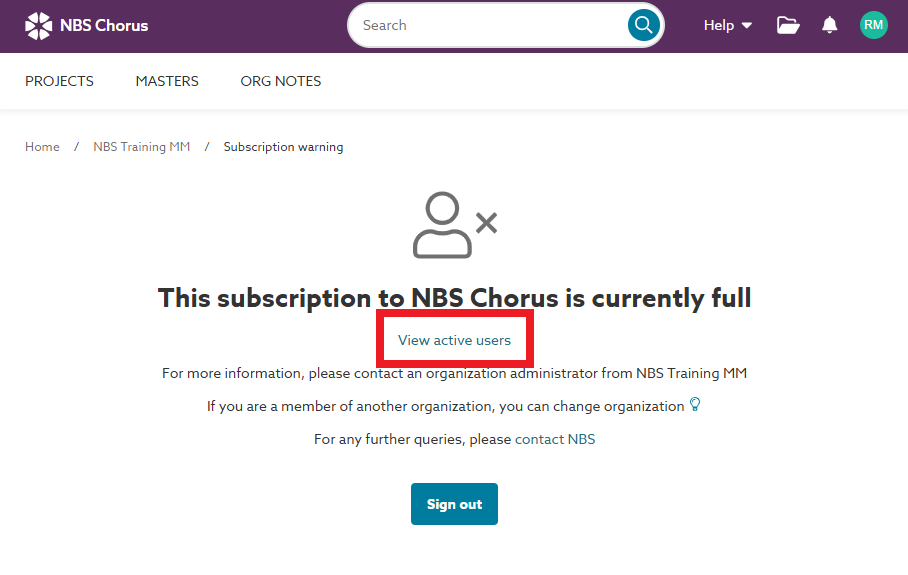Open the notifications bell
The image size is (908, 575).
click(x=829, y=25)
